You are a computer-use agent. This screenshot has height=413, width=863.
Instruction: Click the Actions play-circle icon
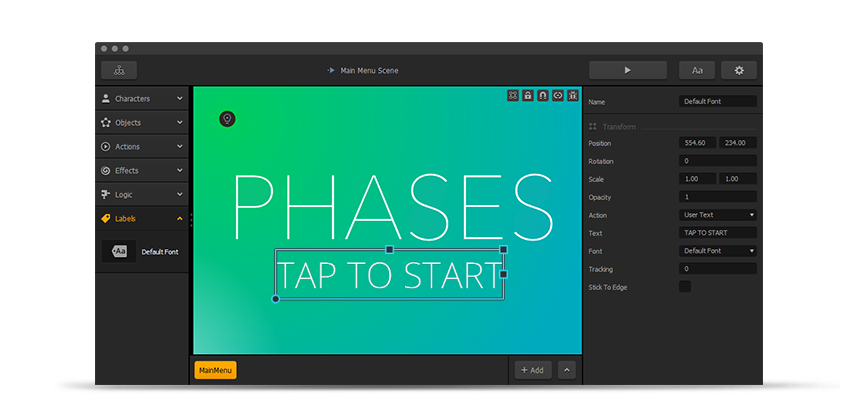pos(106,146)
